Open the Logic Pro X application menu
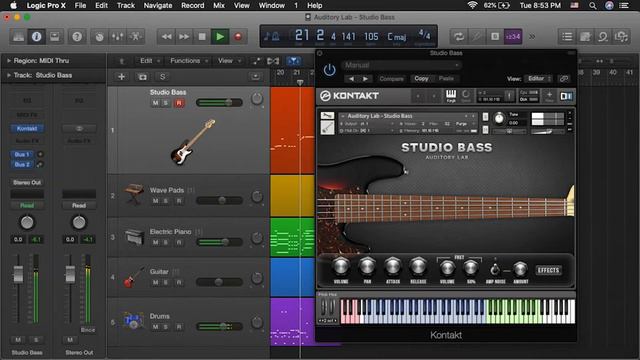 click(x=46, y=5)
